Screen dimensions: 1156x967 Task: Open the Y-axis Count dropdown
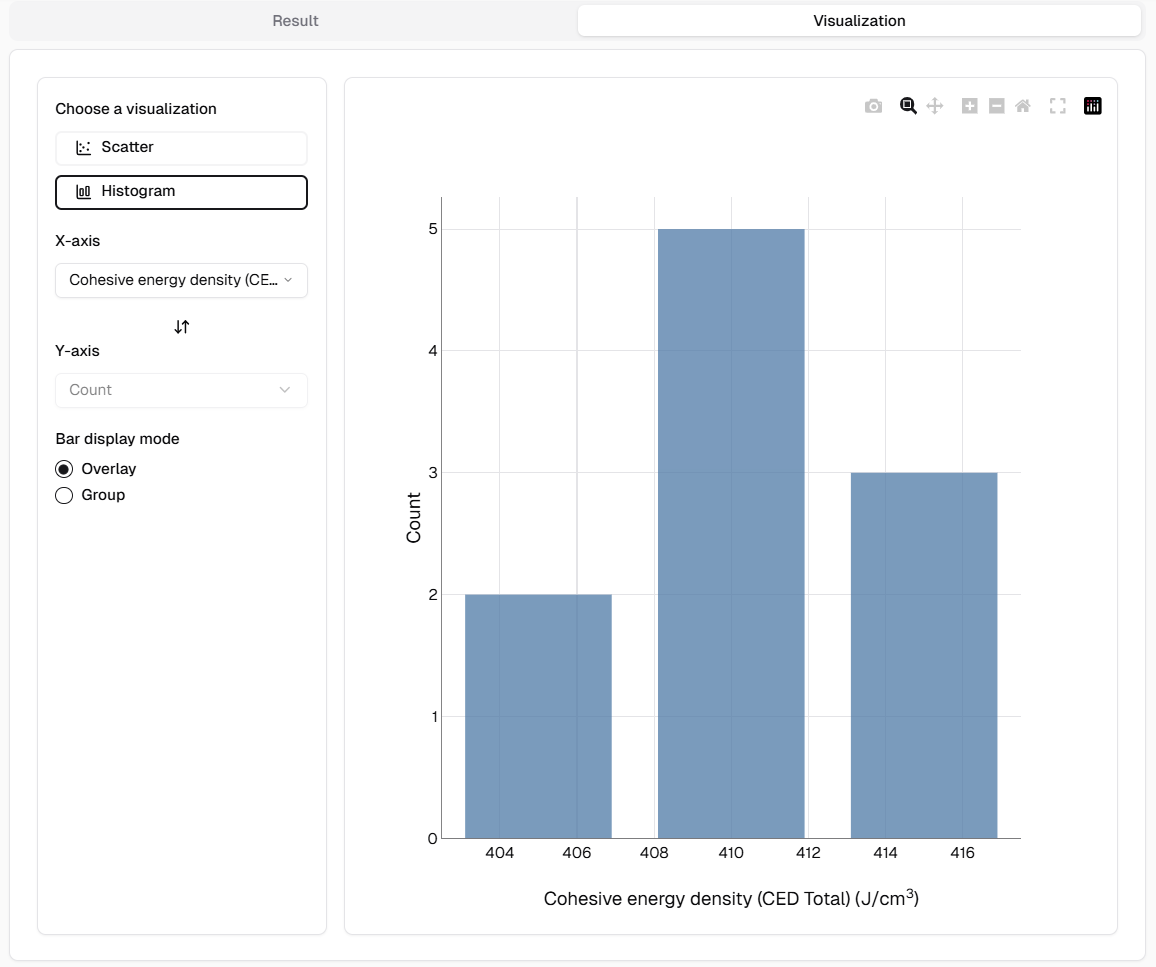pos(181,390)
